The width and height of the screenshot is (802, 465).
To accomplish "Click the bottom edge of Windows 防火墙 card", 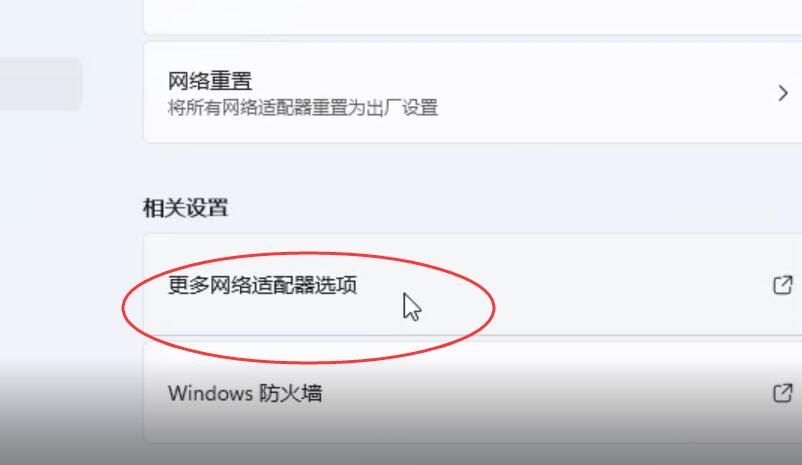I will click(473, 441).
